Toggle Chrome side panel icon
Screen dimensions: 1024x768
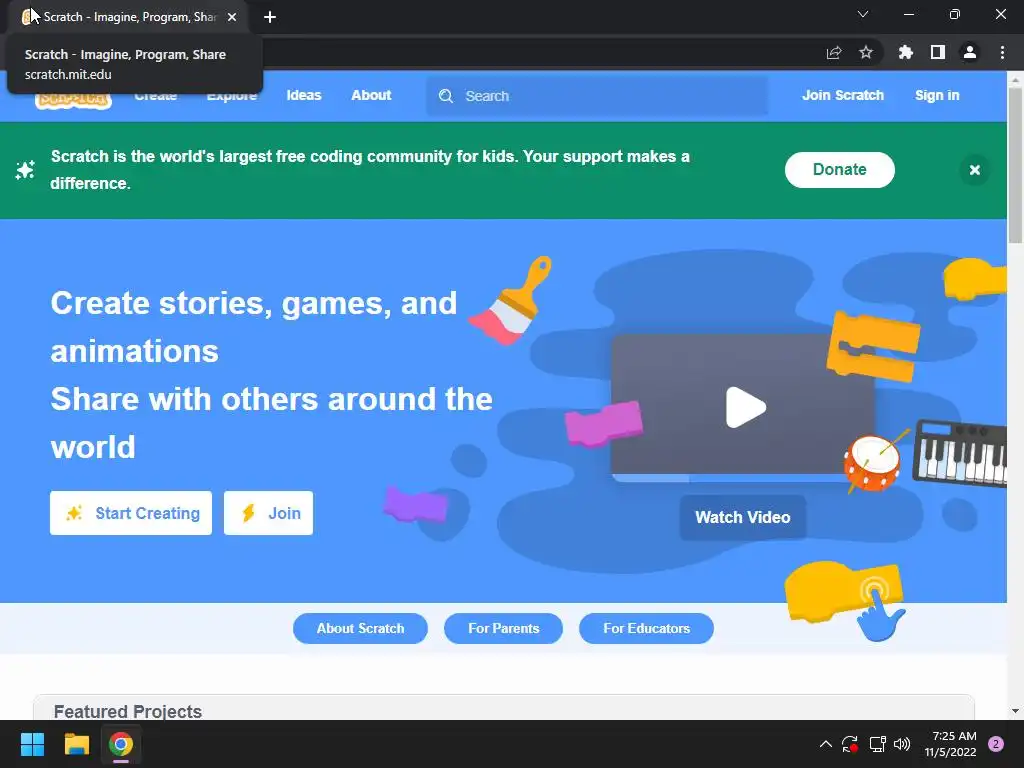click(x=938, y=52)
